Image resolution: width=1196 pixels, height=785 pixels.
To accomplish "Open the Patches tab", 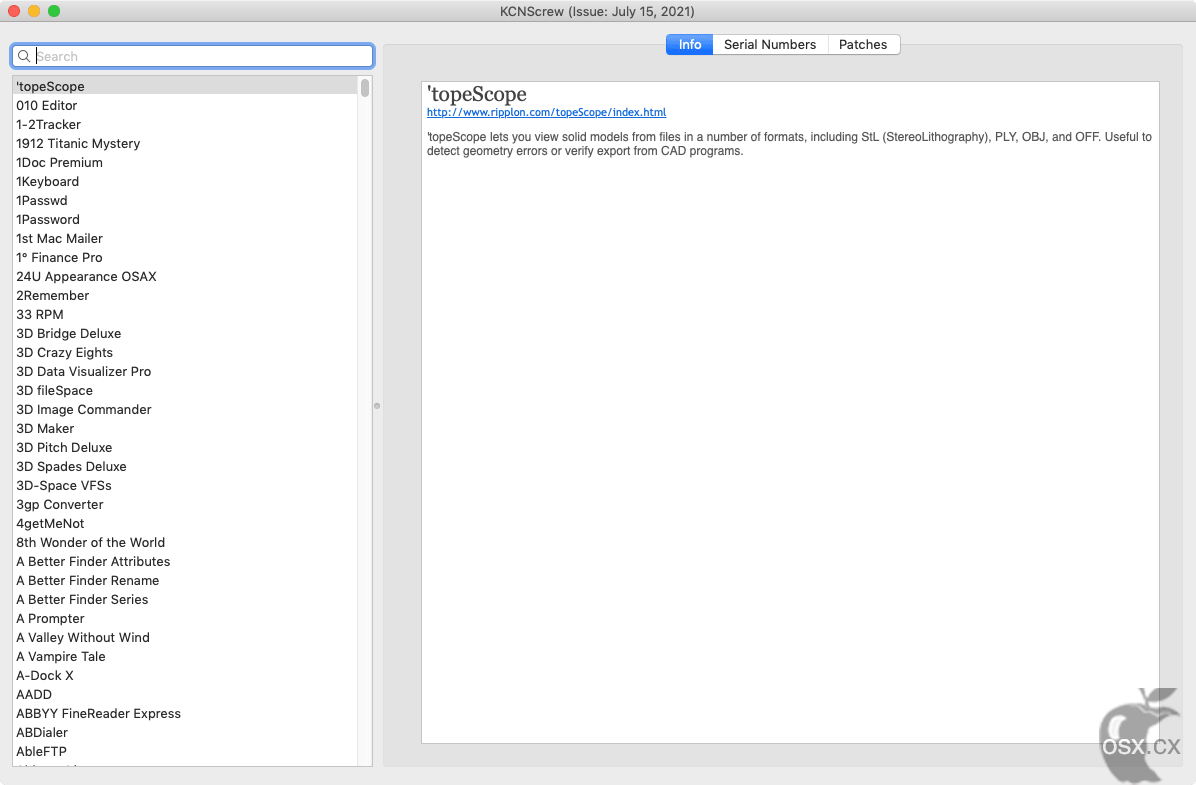I will (863, 44).
